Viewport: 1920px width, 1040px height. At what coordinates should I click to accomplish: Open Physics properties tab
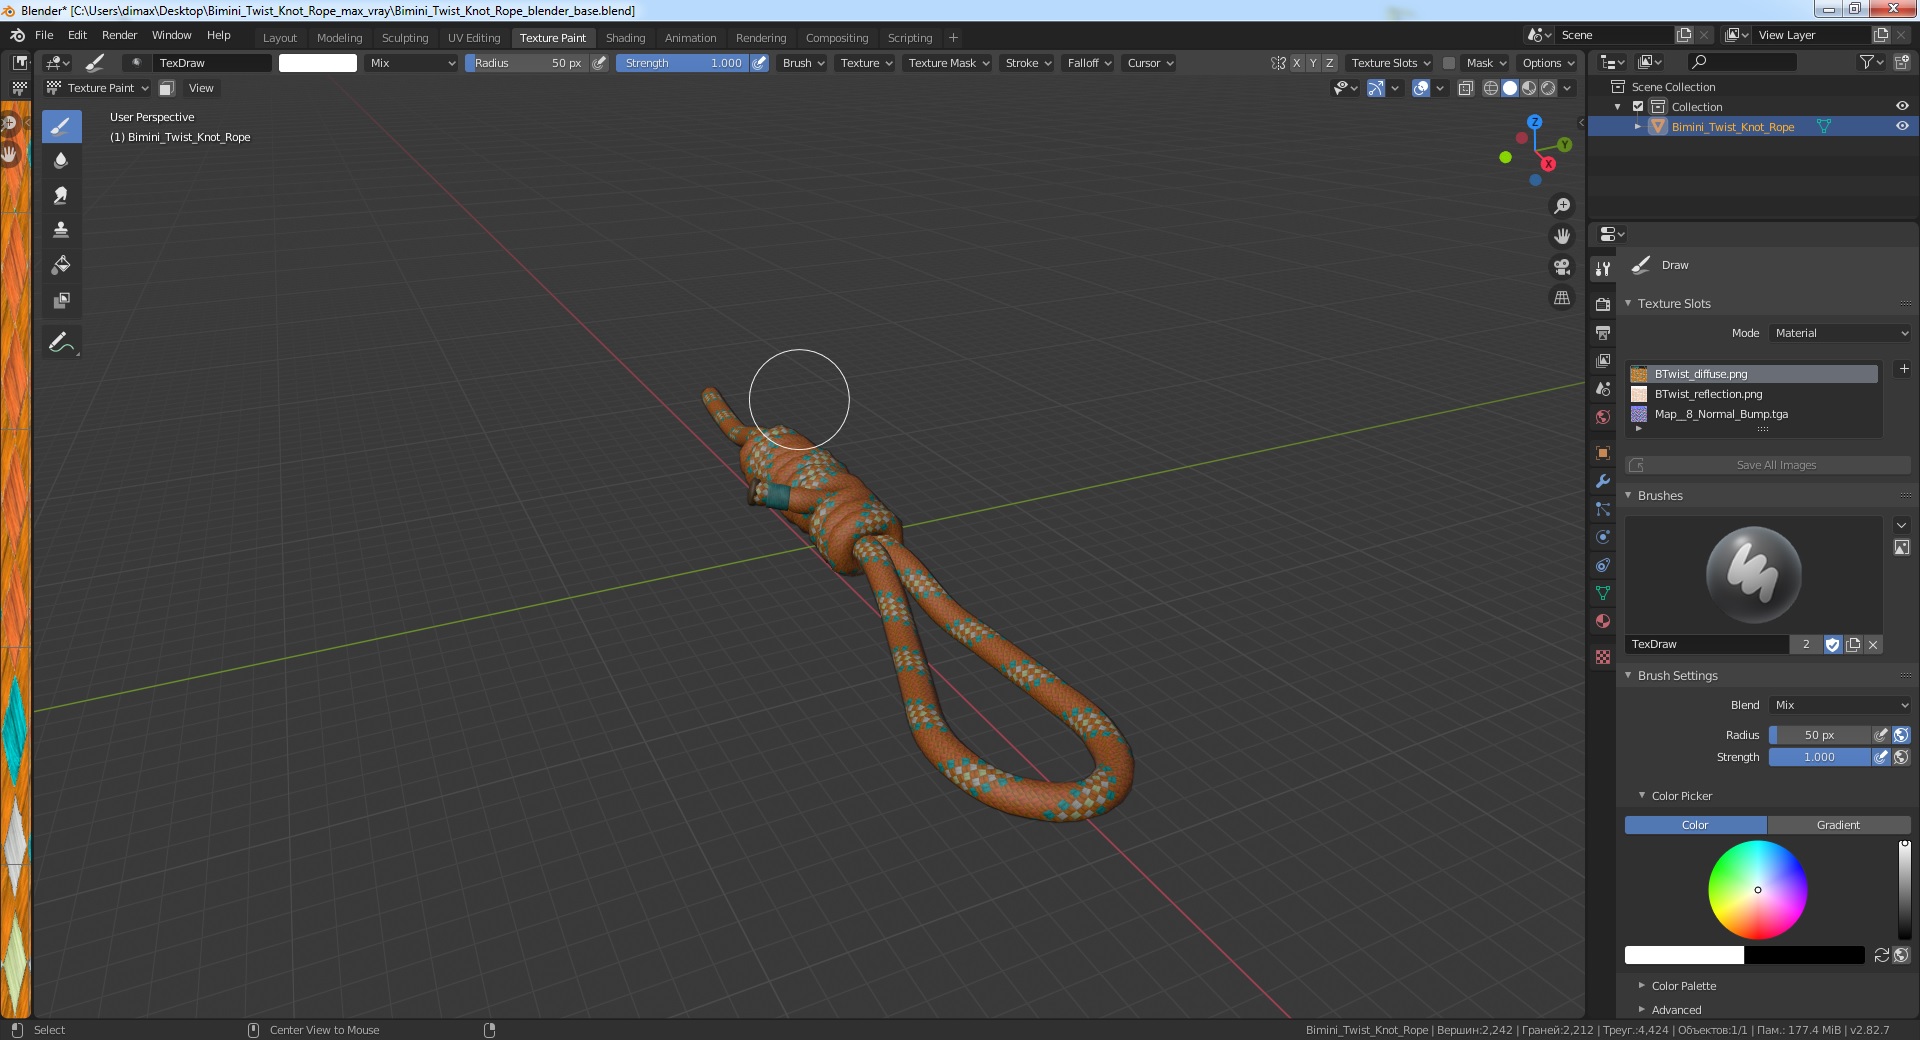click(1603, 537)
